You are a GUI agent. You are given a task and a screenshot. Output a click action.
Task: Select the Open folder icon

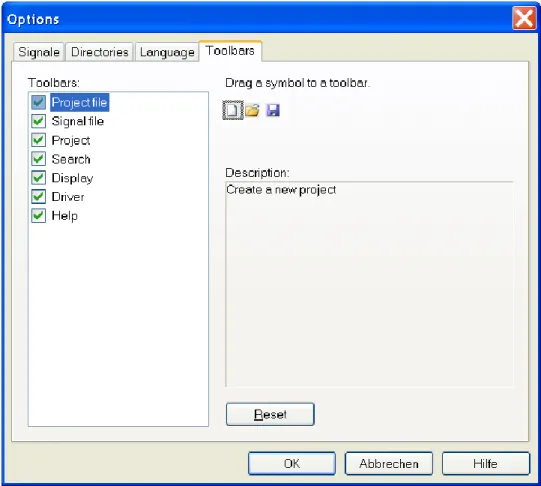coord(253,110)
